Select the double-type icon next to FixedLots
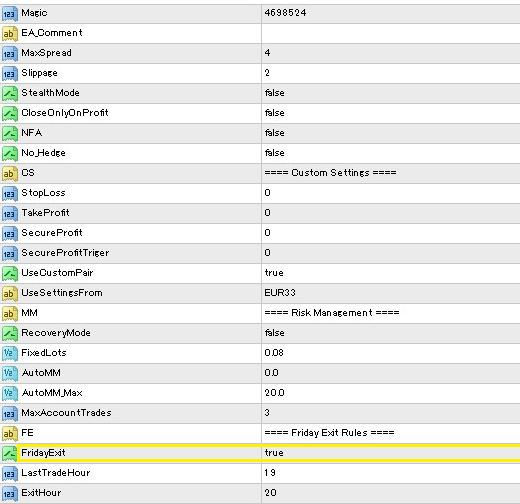 click(9, 354)
